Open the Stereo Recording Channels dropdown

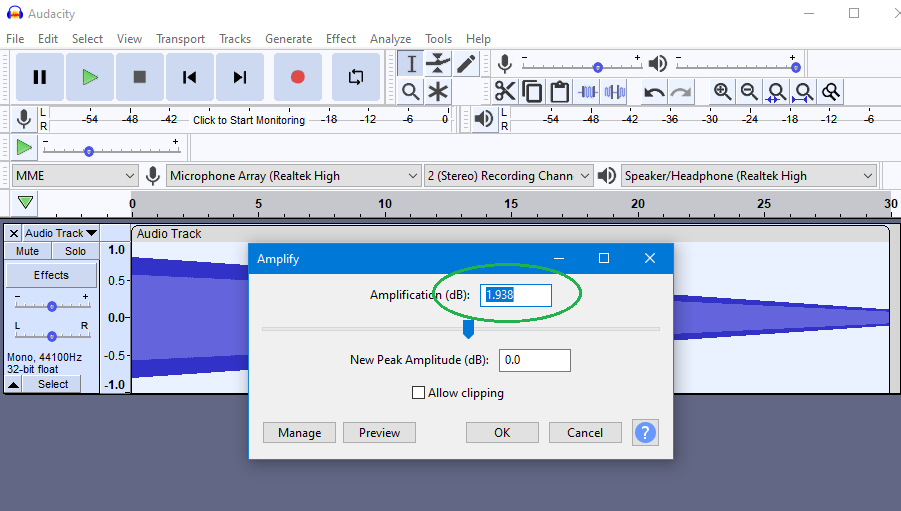point(509,176)
